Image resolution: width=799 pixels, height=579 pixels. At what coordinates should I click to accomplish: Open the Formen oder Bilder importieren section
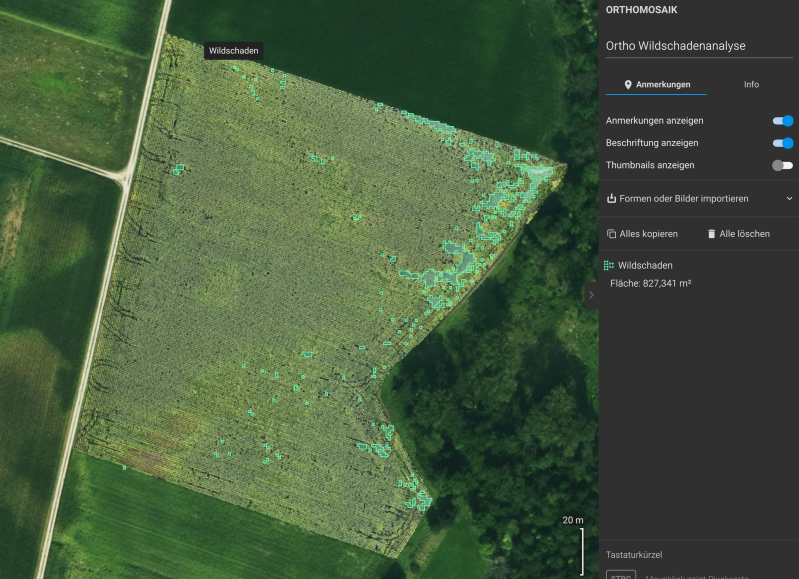(684, 198)
